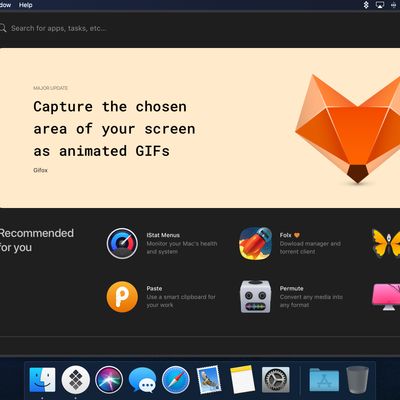Launch Safari from the Dock
The height and width of the screenshot is (400, 400).
click(x=176, y=380)
